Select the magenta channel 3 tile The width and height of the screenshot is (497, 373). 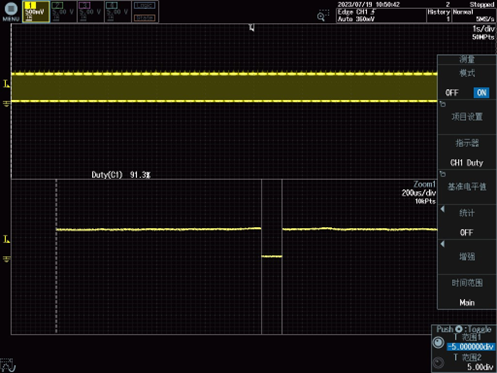[x=91, y=12]
